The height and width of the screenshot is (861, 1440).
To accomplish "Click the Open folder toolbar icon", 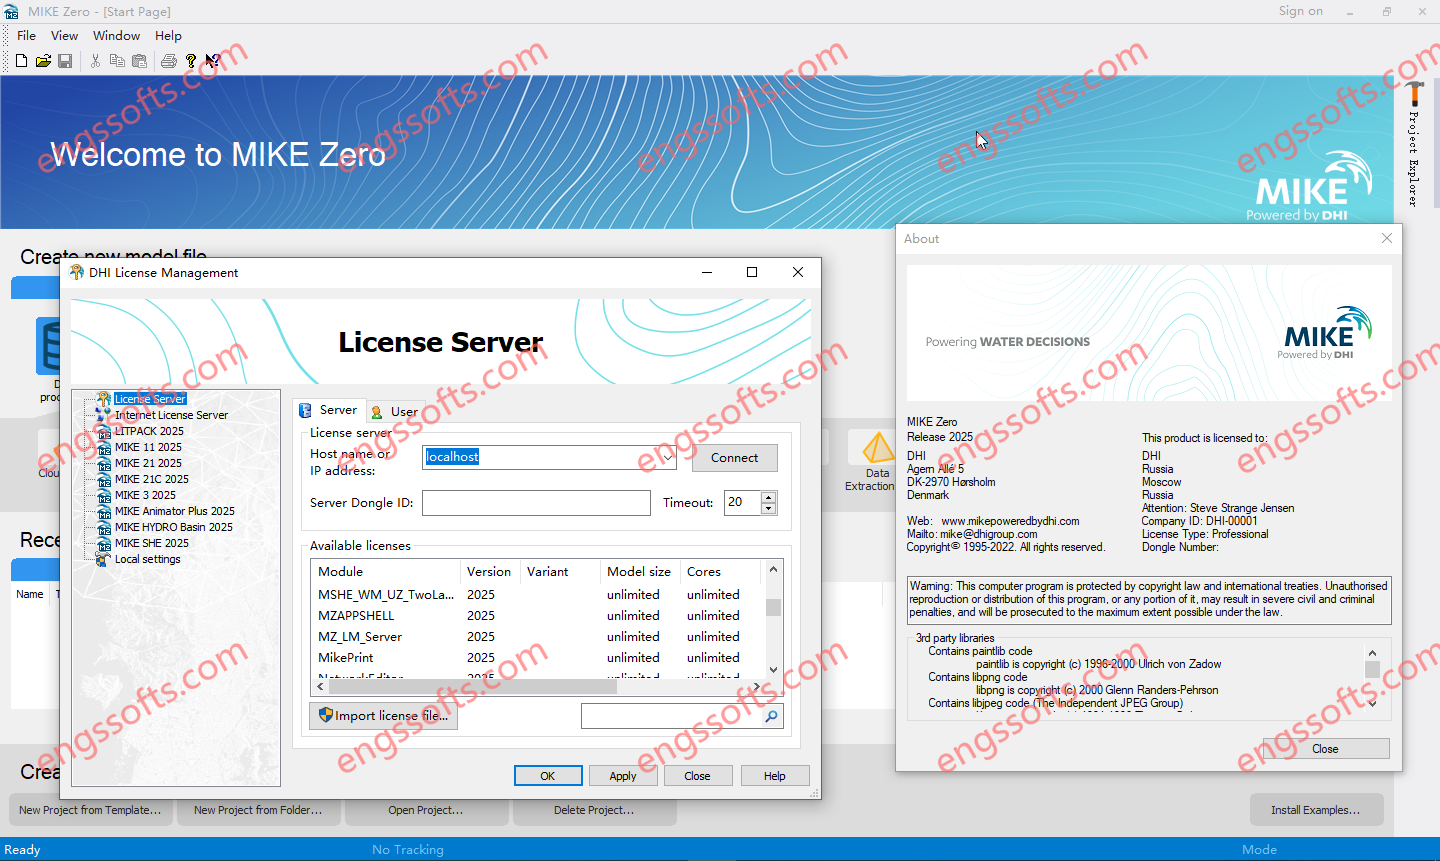I will point(43,61).
